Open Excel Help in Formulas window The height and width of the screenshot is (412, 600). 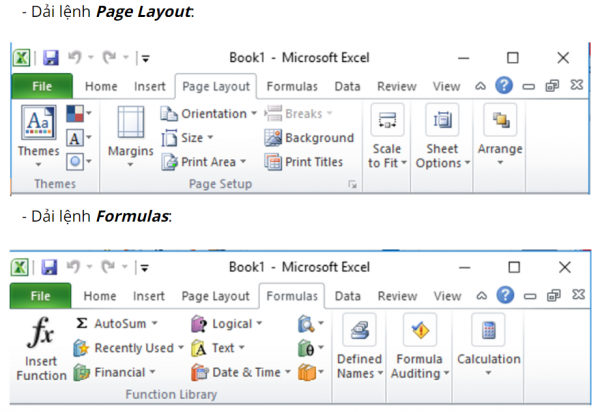(505, 295)
